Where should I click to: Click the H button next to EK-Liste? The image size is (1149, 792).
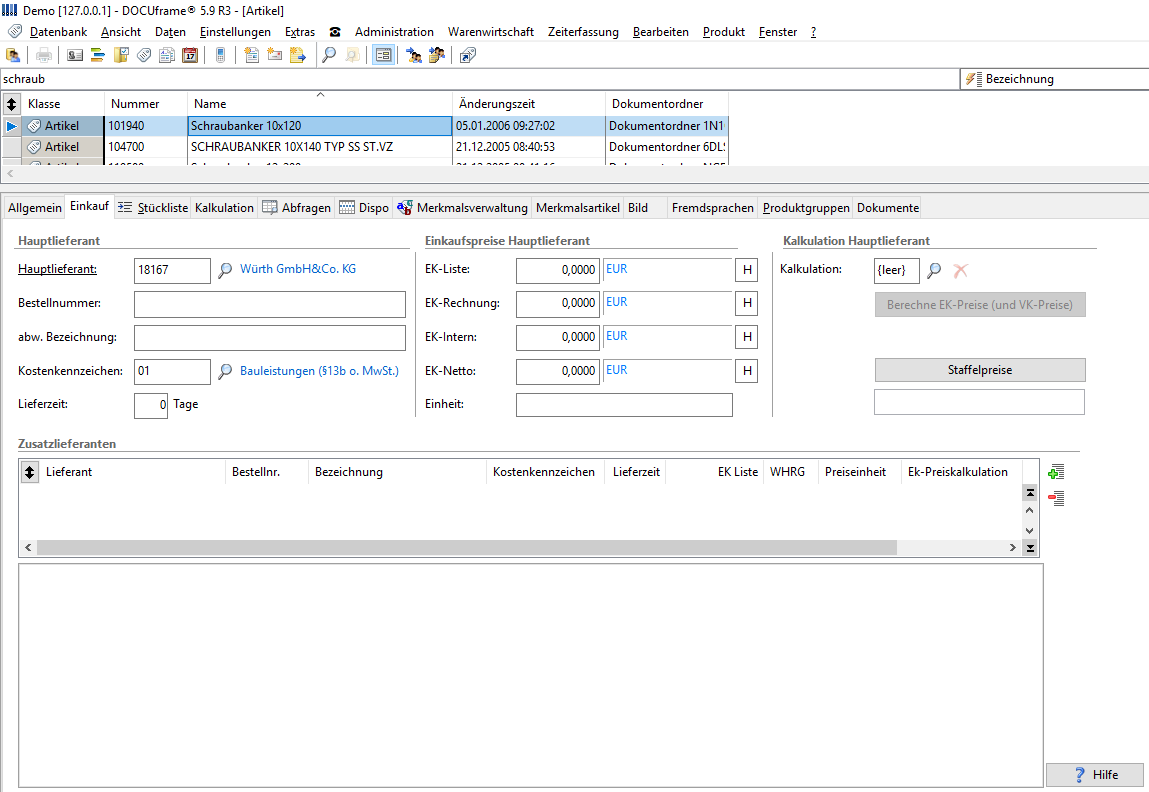point(747,270)
